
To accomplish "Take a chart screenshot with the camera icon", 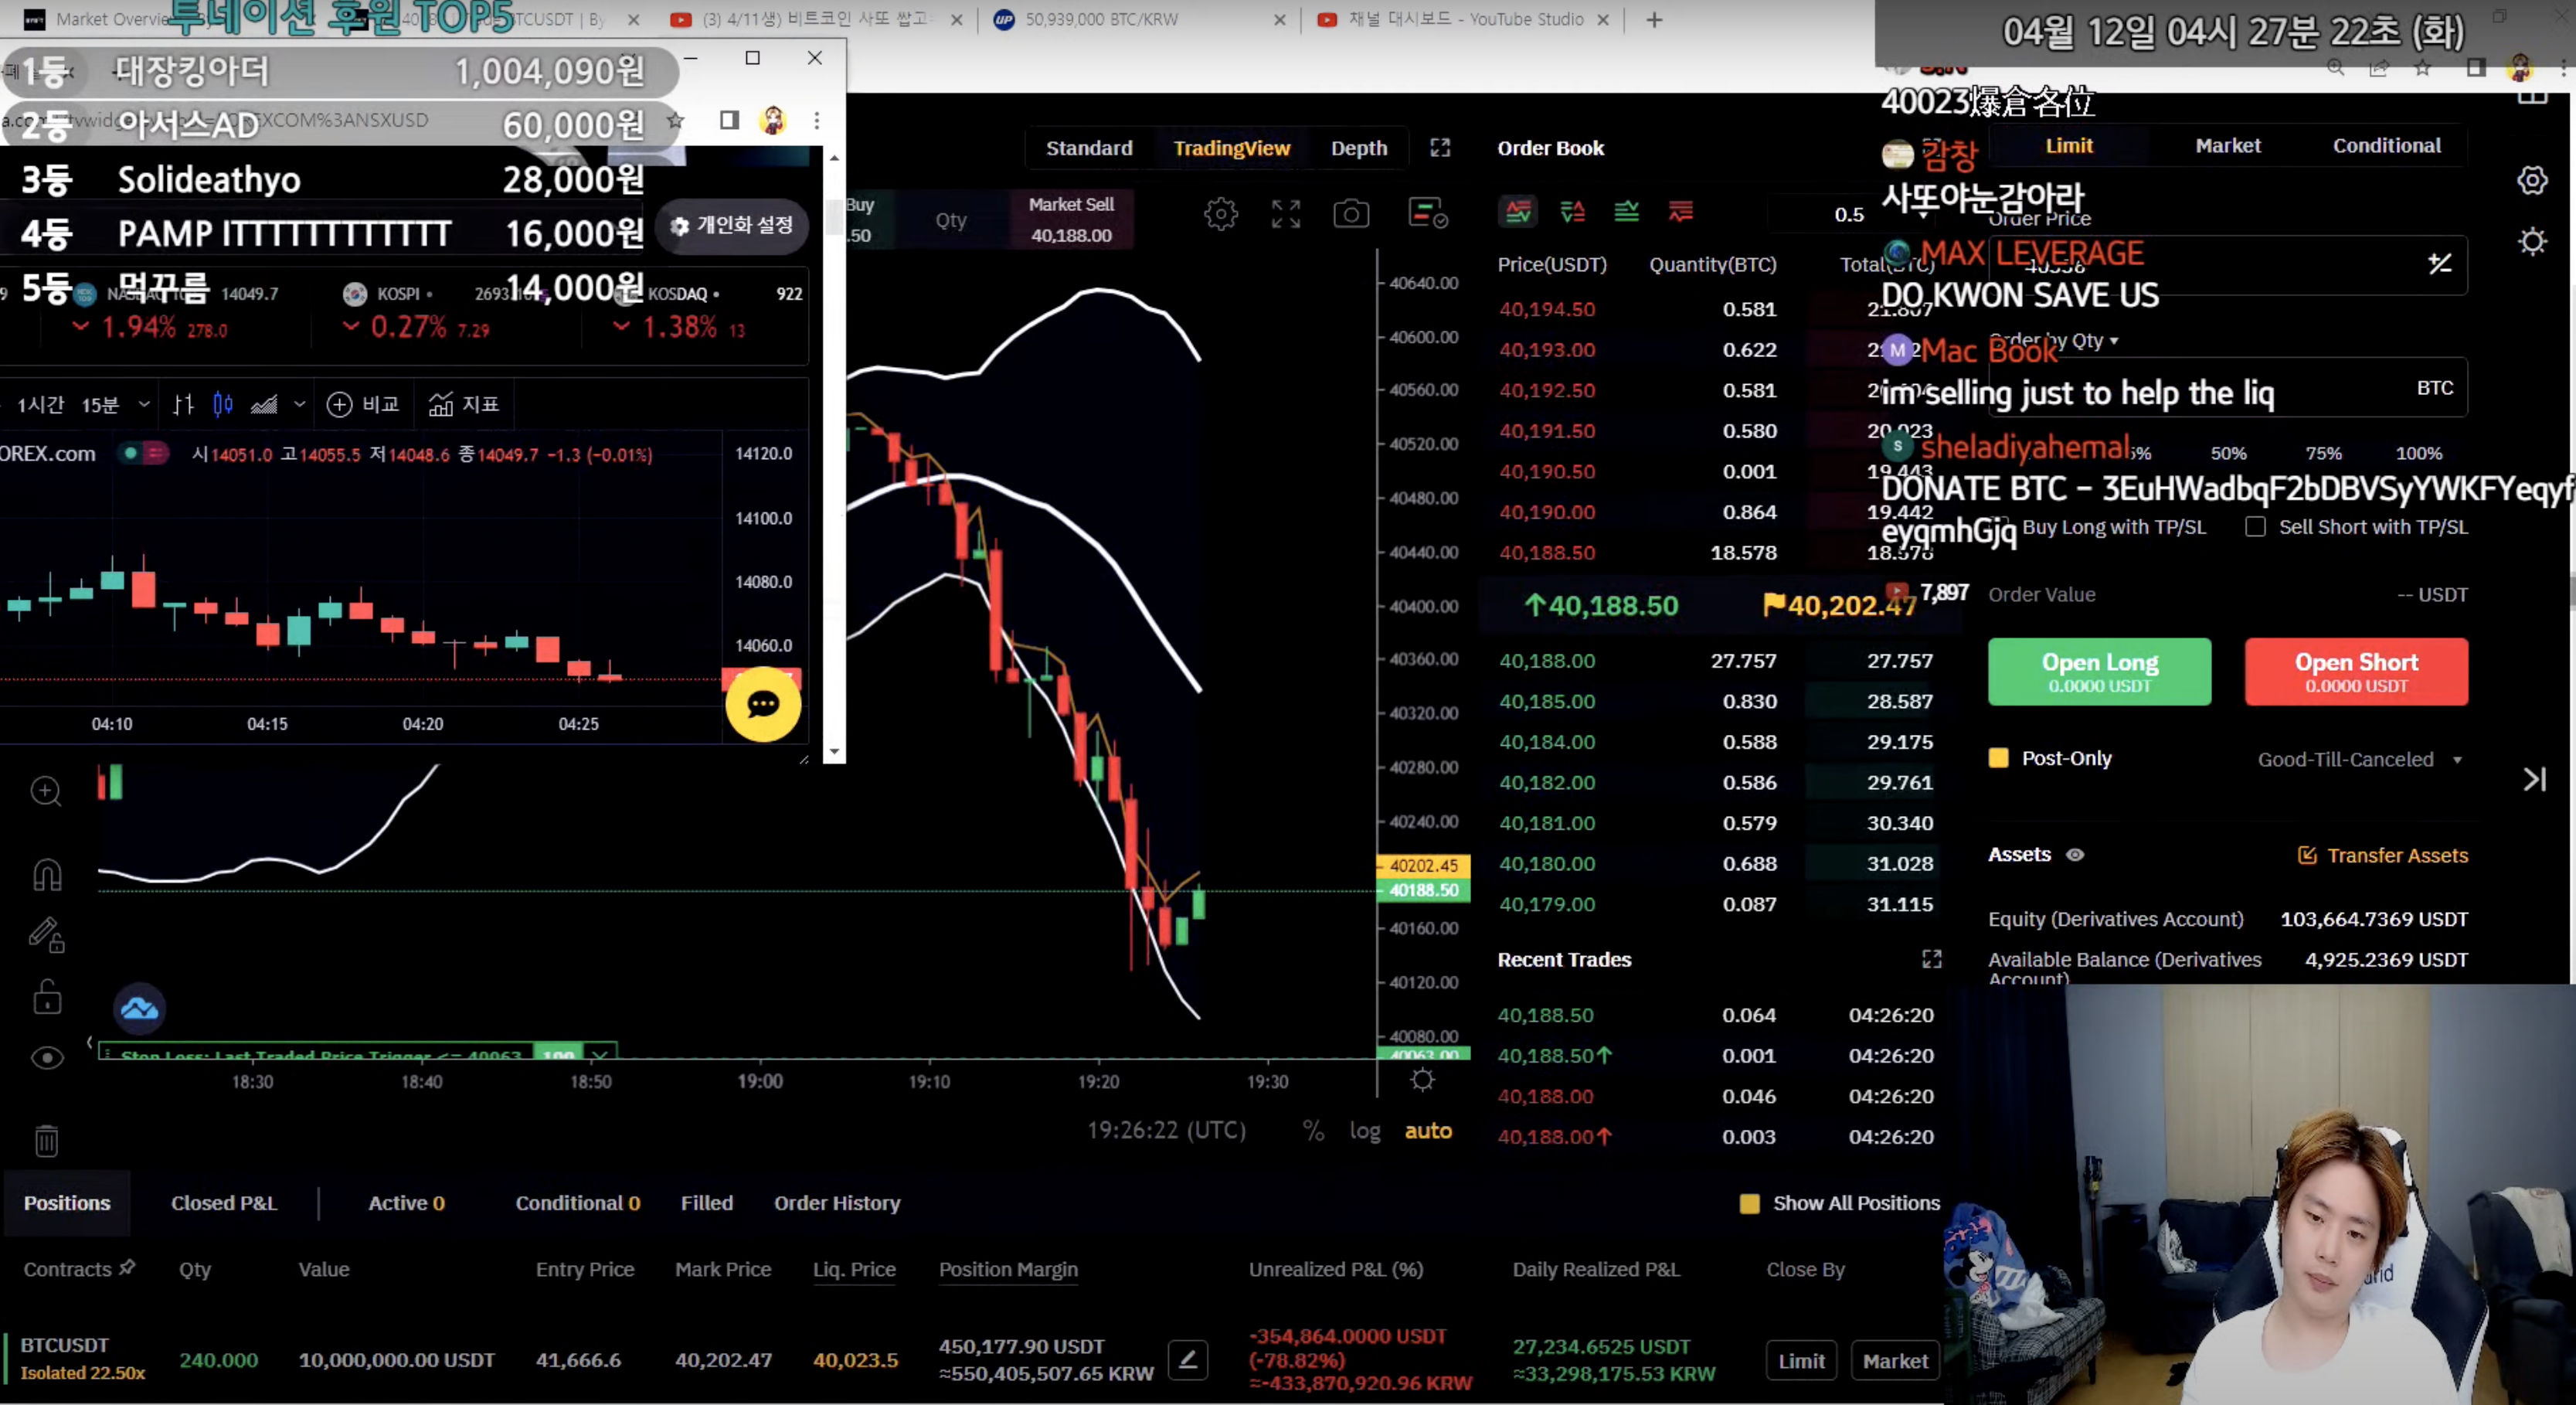I will click(1351, 213).
